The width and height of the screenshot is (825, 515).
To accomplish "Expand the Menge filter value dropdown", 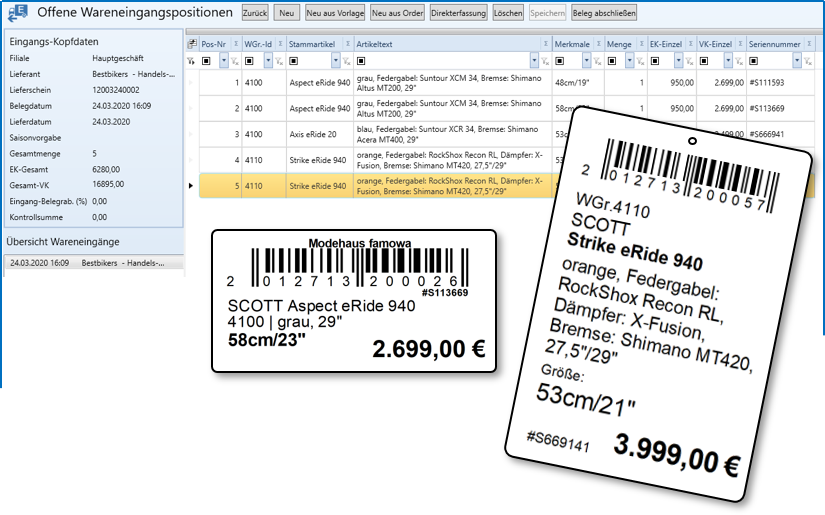I will tap(630, 62).
